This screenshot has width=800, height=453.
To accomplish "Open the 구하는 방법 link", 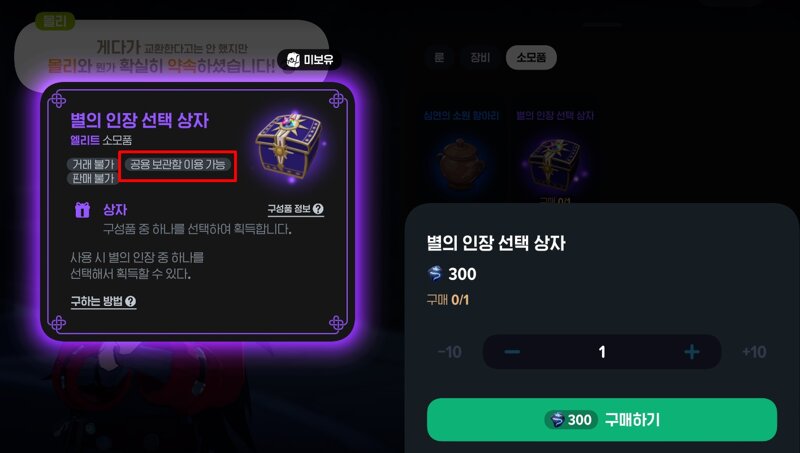I will point(103,301).
